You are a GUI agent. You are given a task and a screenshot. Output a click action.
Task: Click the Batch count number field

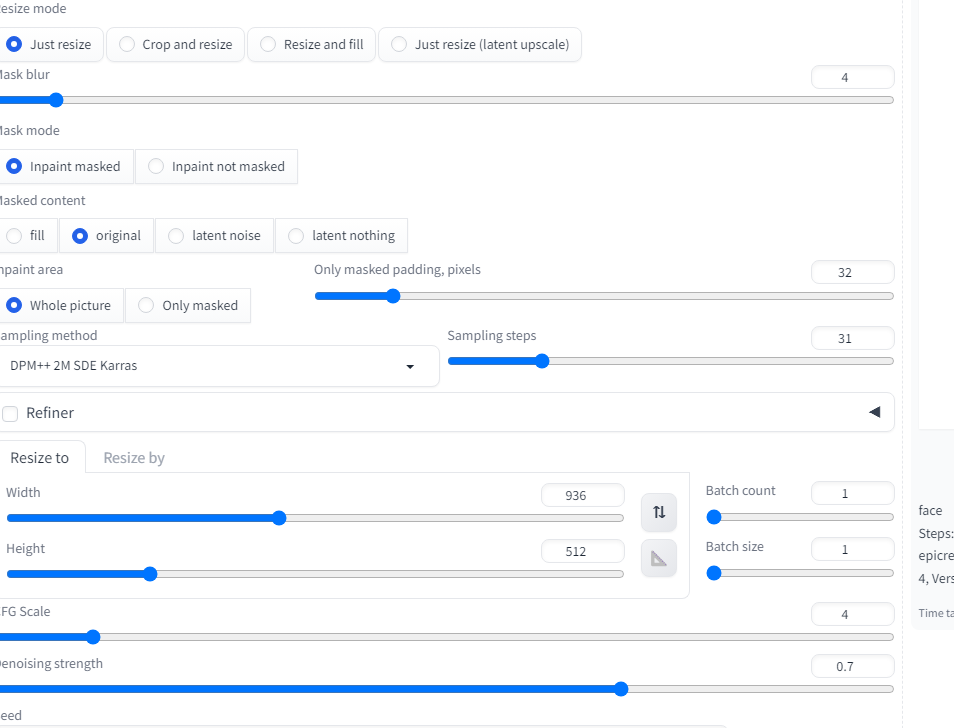tap(852, 493)
